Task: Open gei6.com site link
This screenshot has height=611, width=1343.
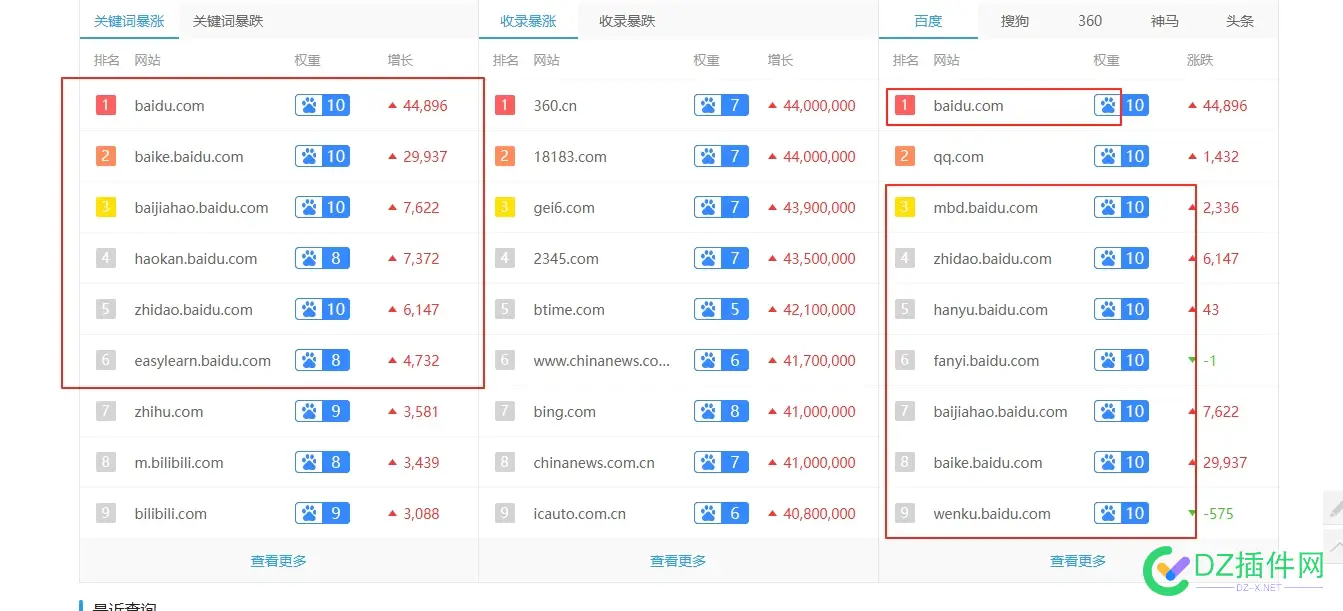Action: 564,208
